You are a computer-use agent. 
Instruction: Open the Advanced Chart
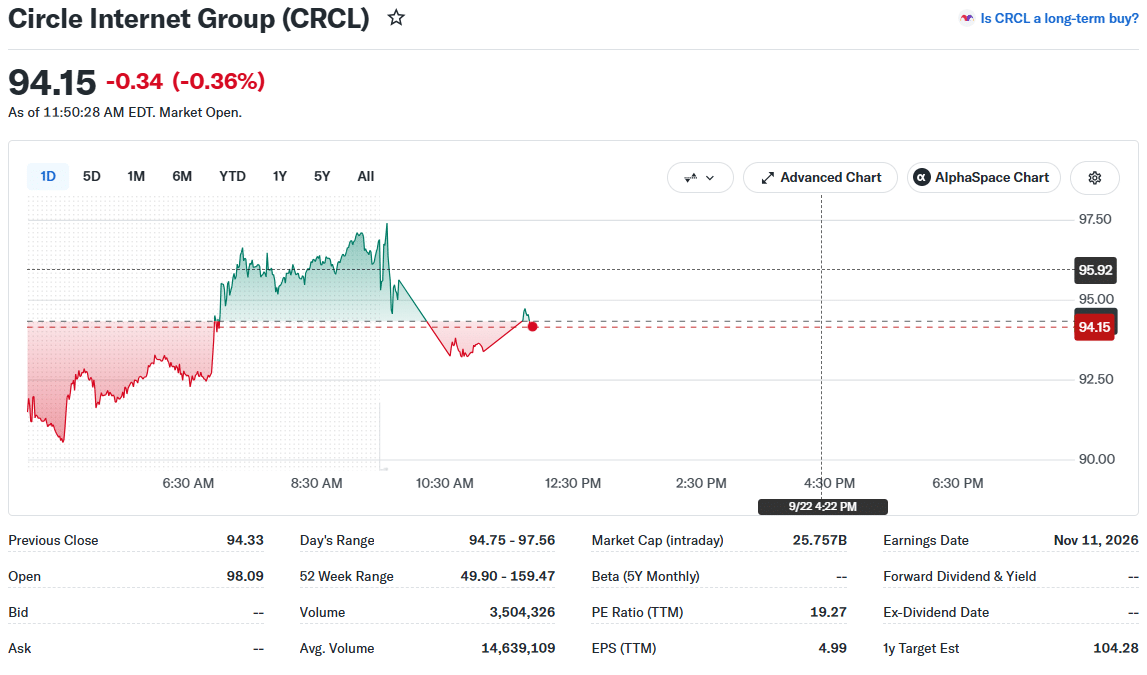pos(820,178)
